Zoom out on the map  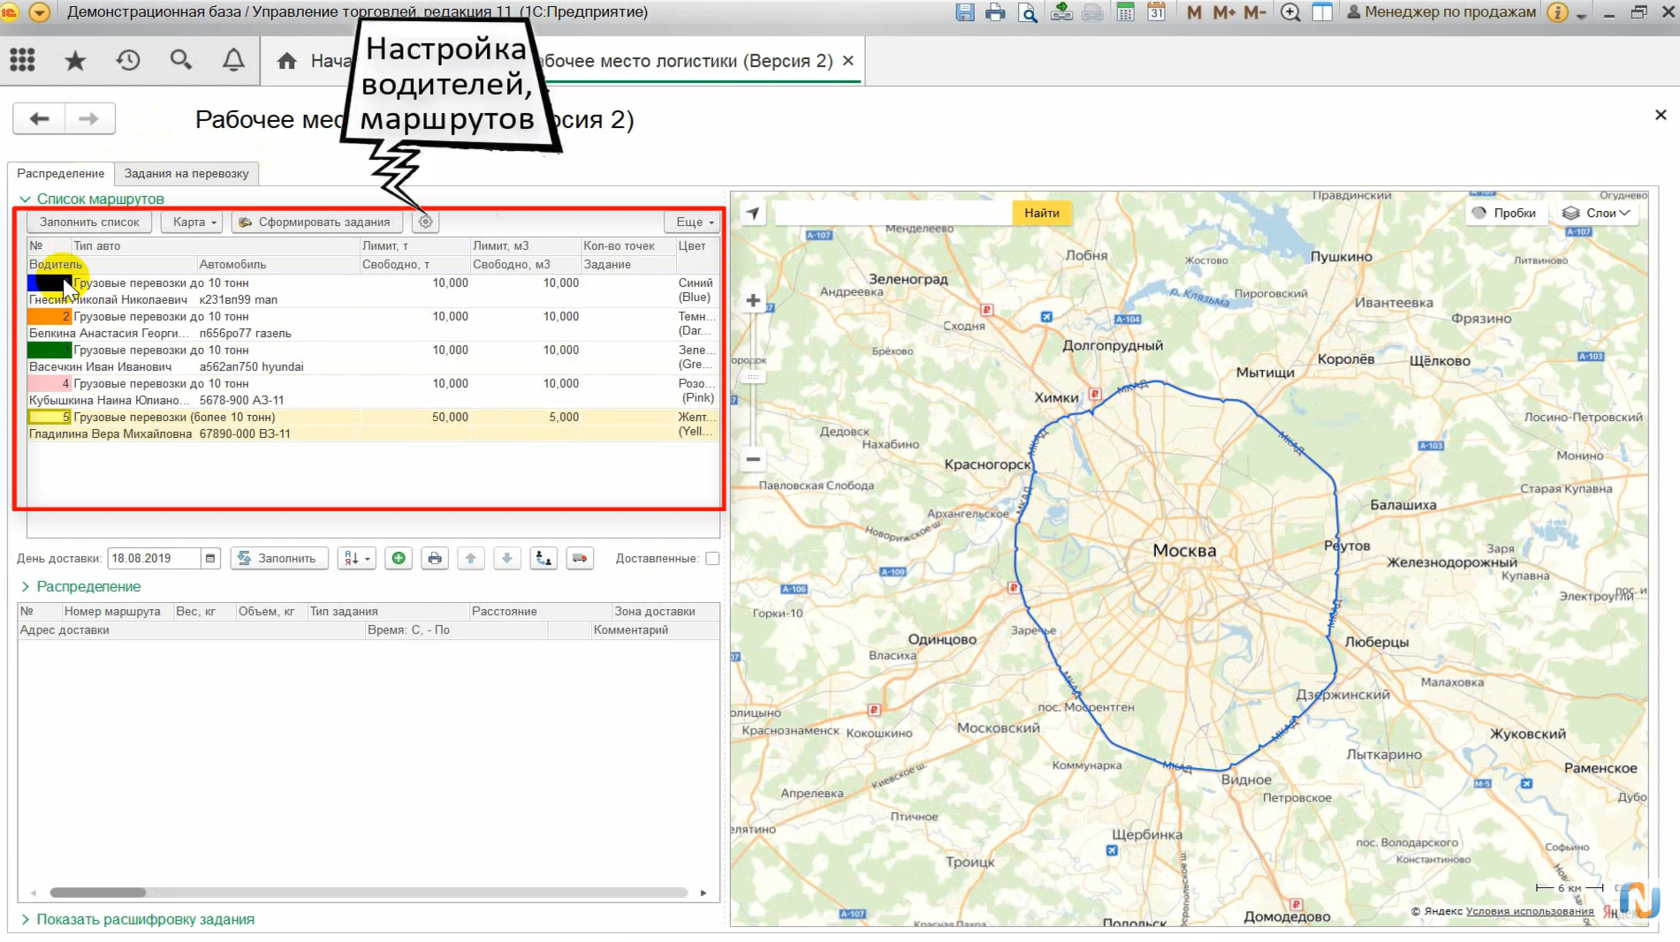click(753, 459)
